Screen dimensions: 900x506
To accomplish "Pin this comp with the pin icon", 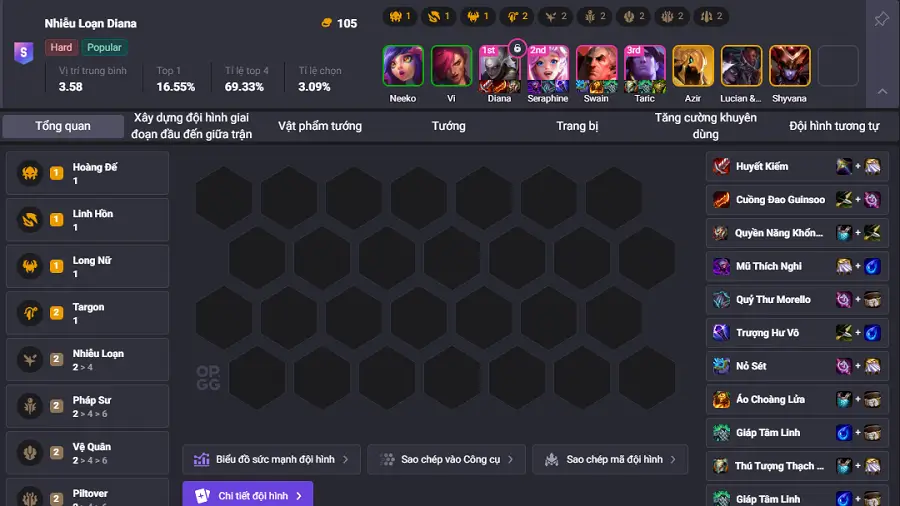I will click(x=881, y=19).
